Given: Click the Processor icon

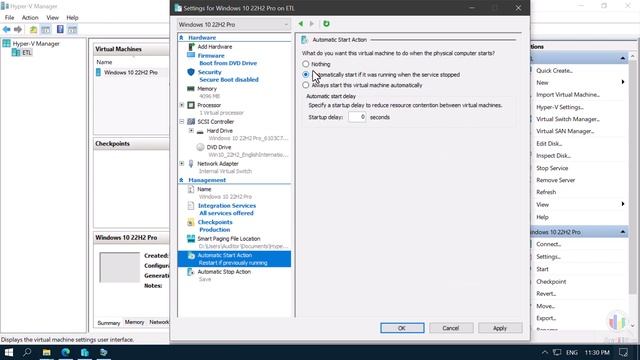Looking at the screenshot, I should click(x=191, y=105).
